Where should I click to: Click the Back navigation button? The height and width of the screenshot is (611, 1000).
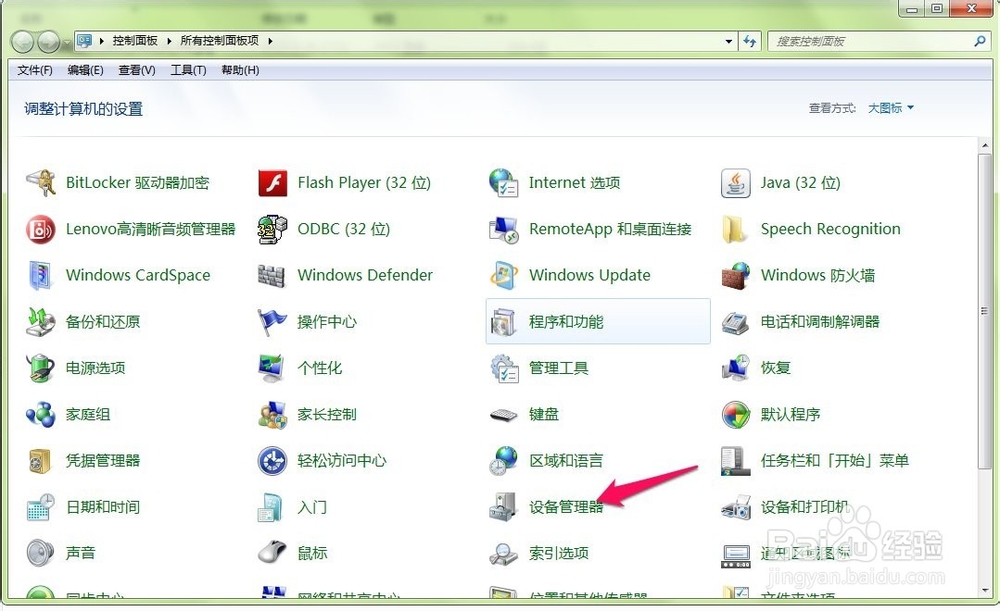[23, 42]
